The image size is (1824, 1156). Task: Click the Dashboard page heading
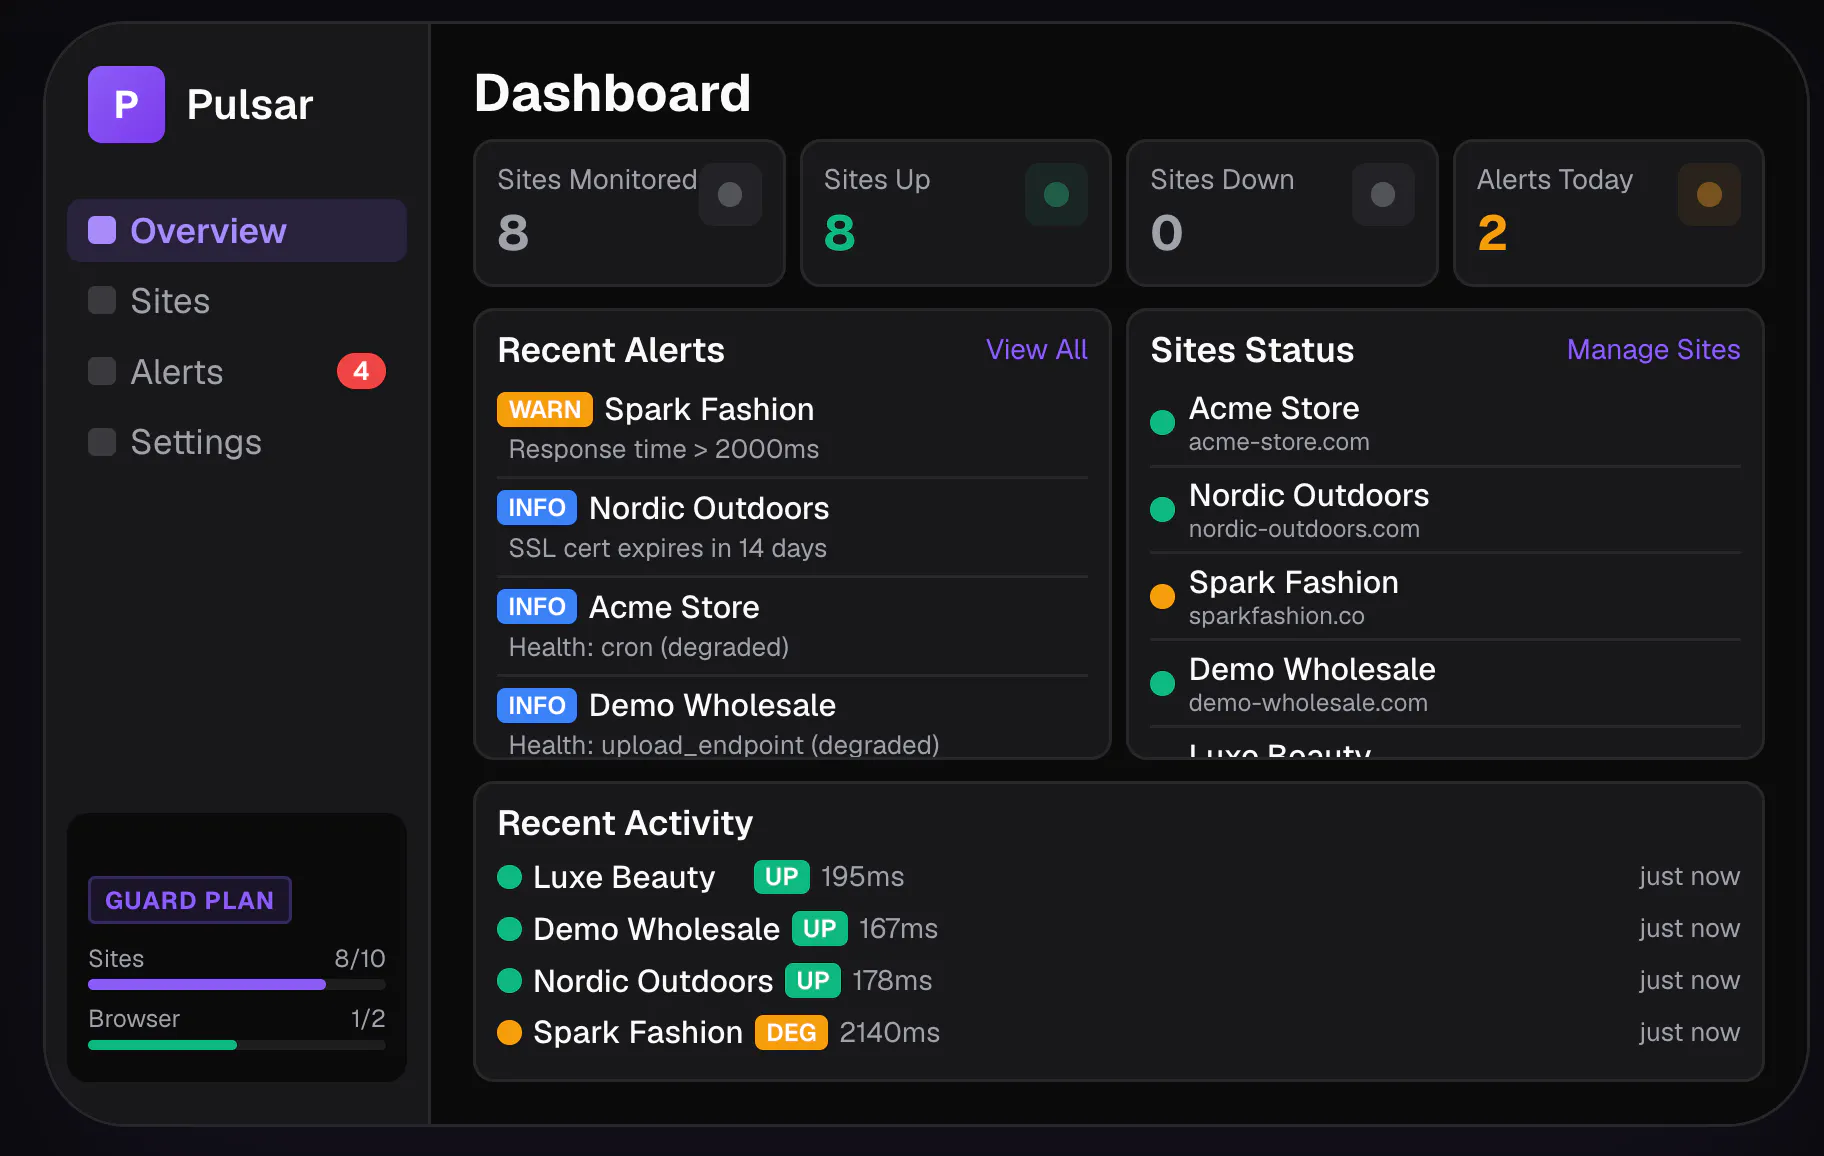click(612, 93)
